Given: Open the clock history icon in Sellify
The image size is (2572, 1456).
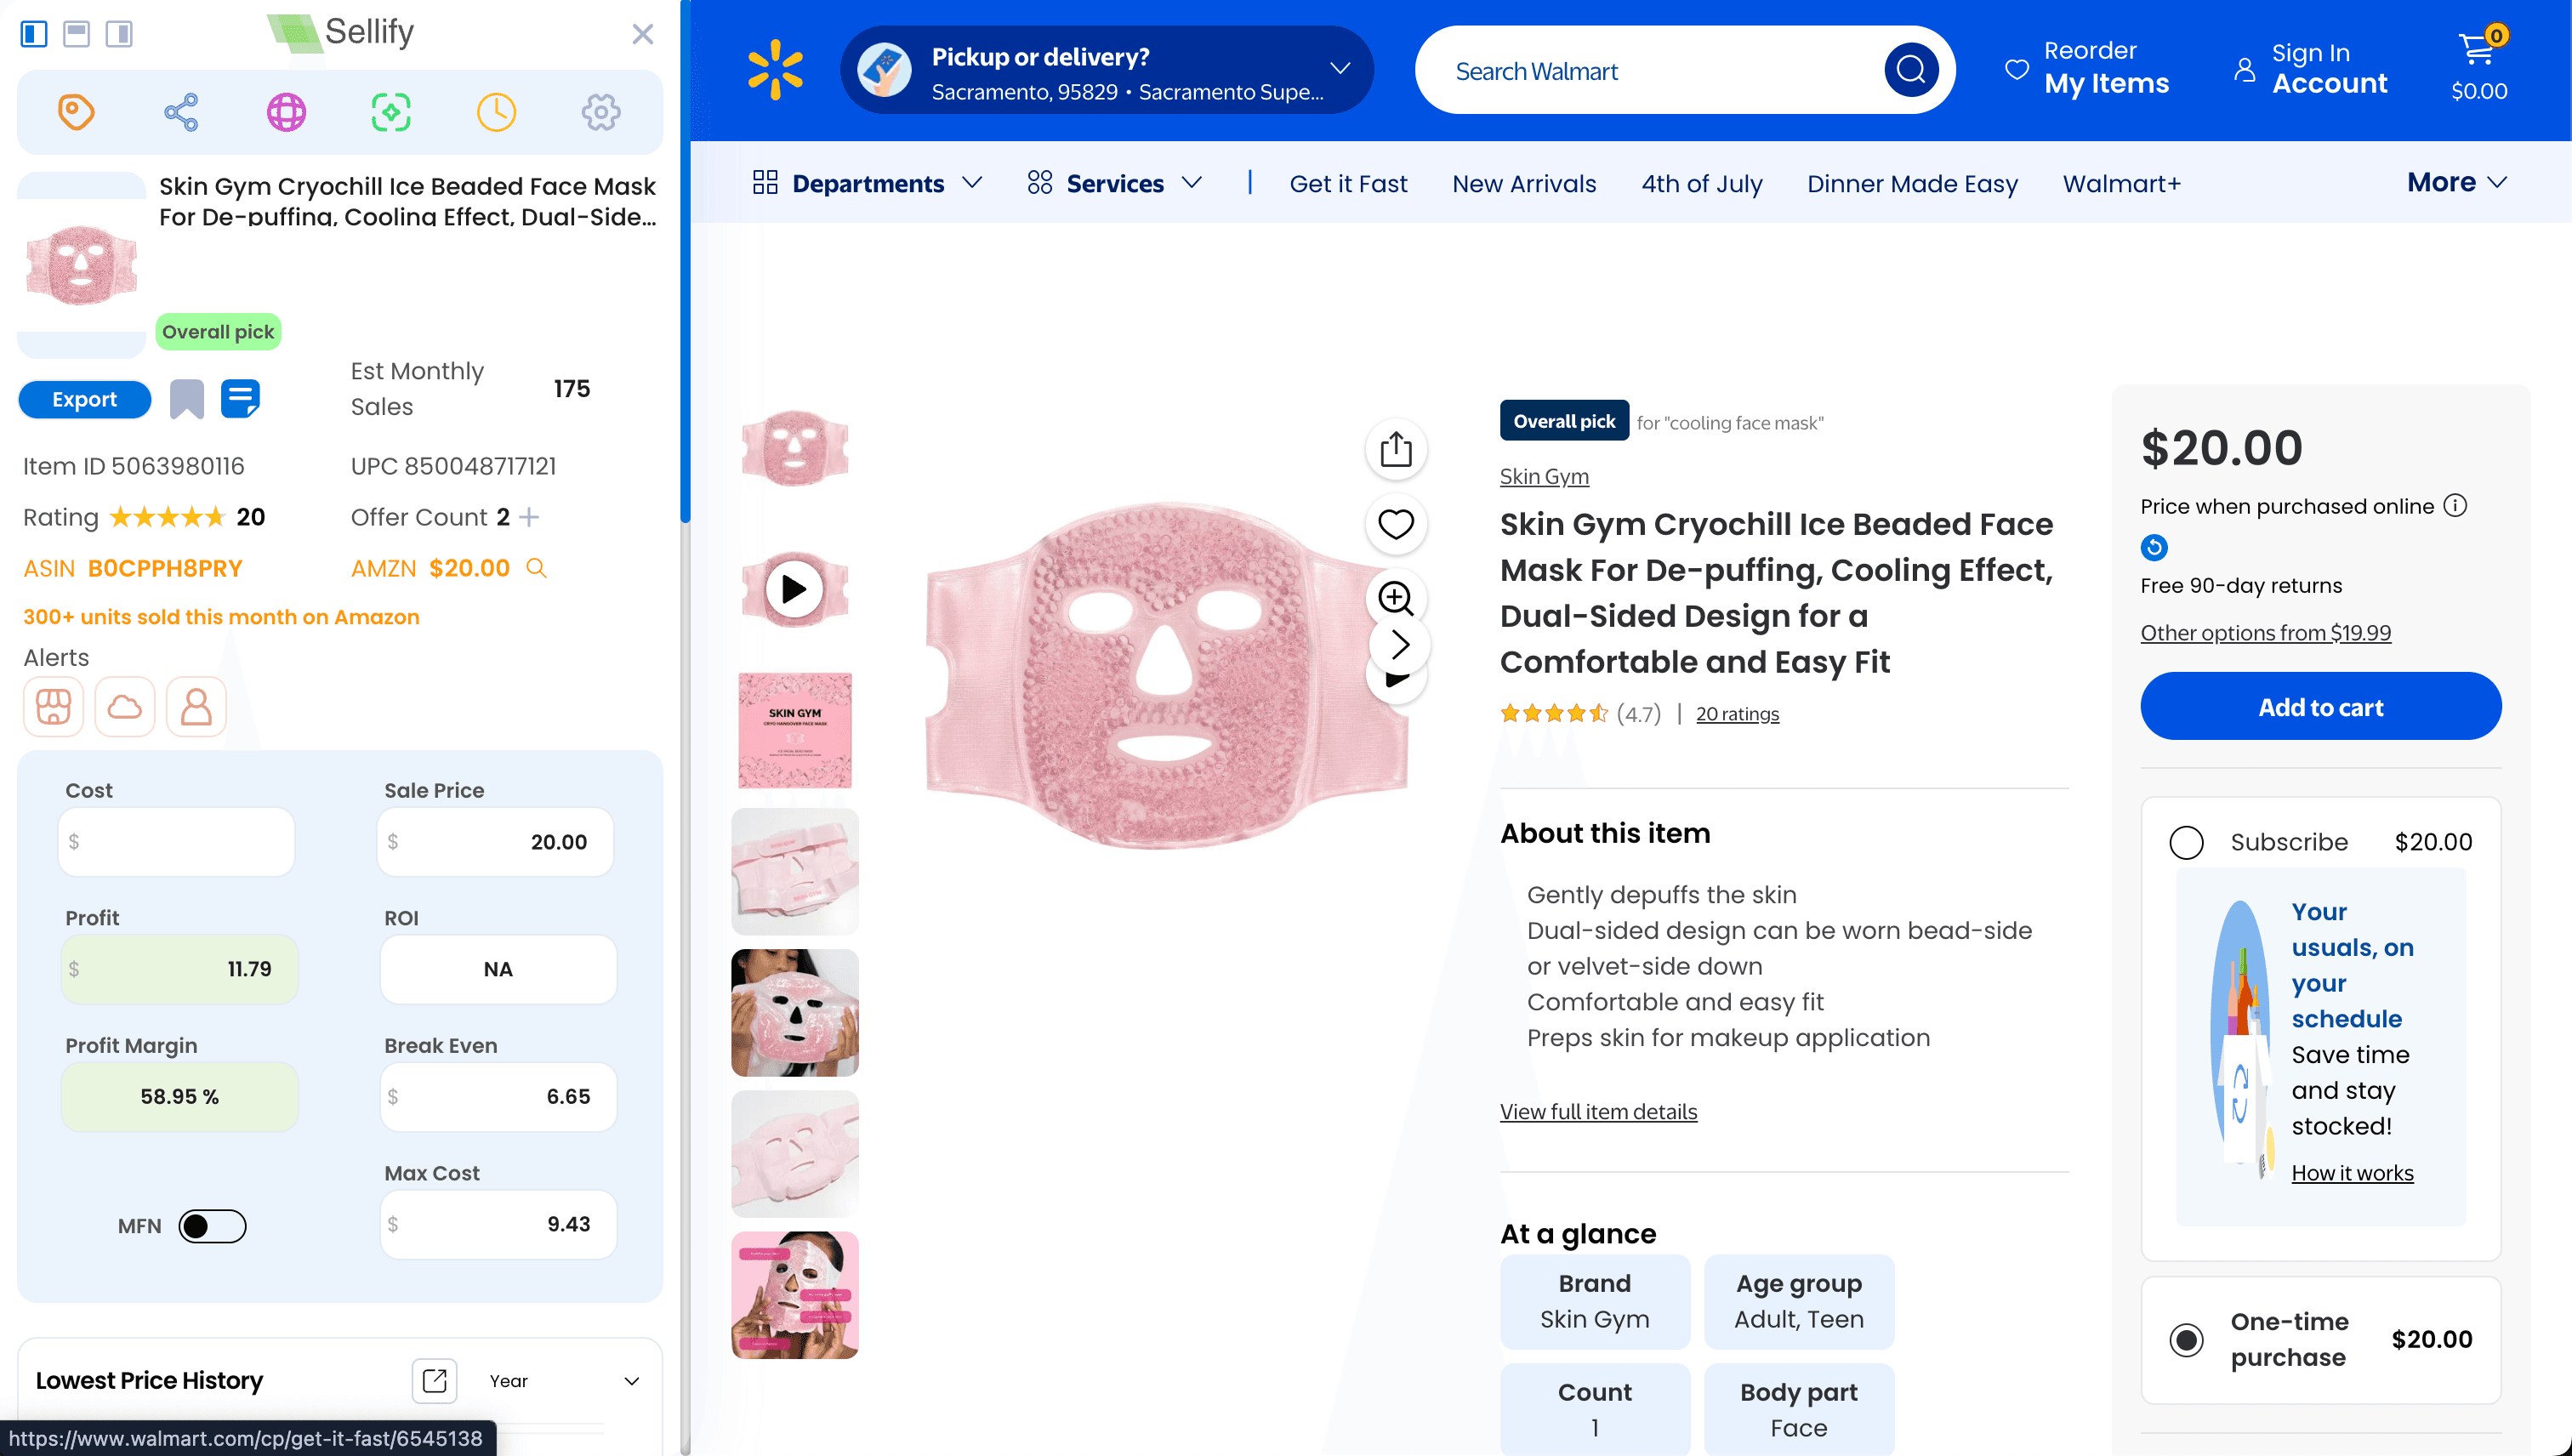Looking at the screenshot, I should 496,112.
